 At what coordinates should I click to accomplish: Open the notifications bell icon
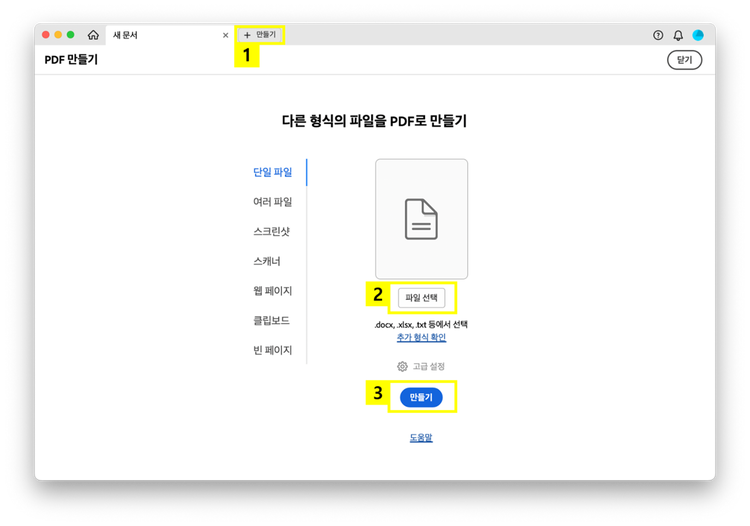pos(678,35)
